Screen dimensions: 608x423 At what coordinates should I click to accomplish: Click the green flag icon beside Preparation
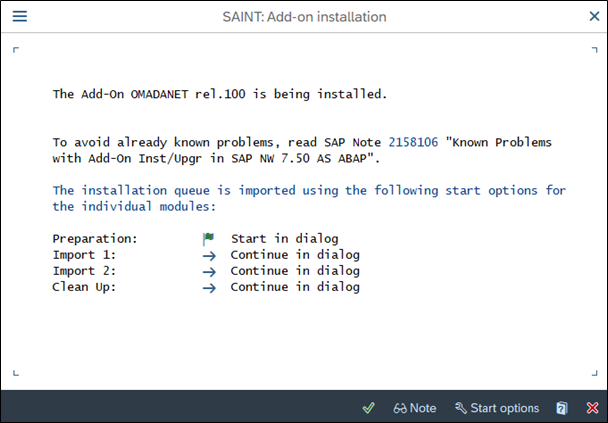pos(209,239)
